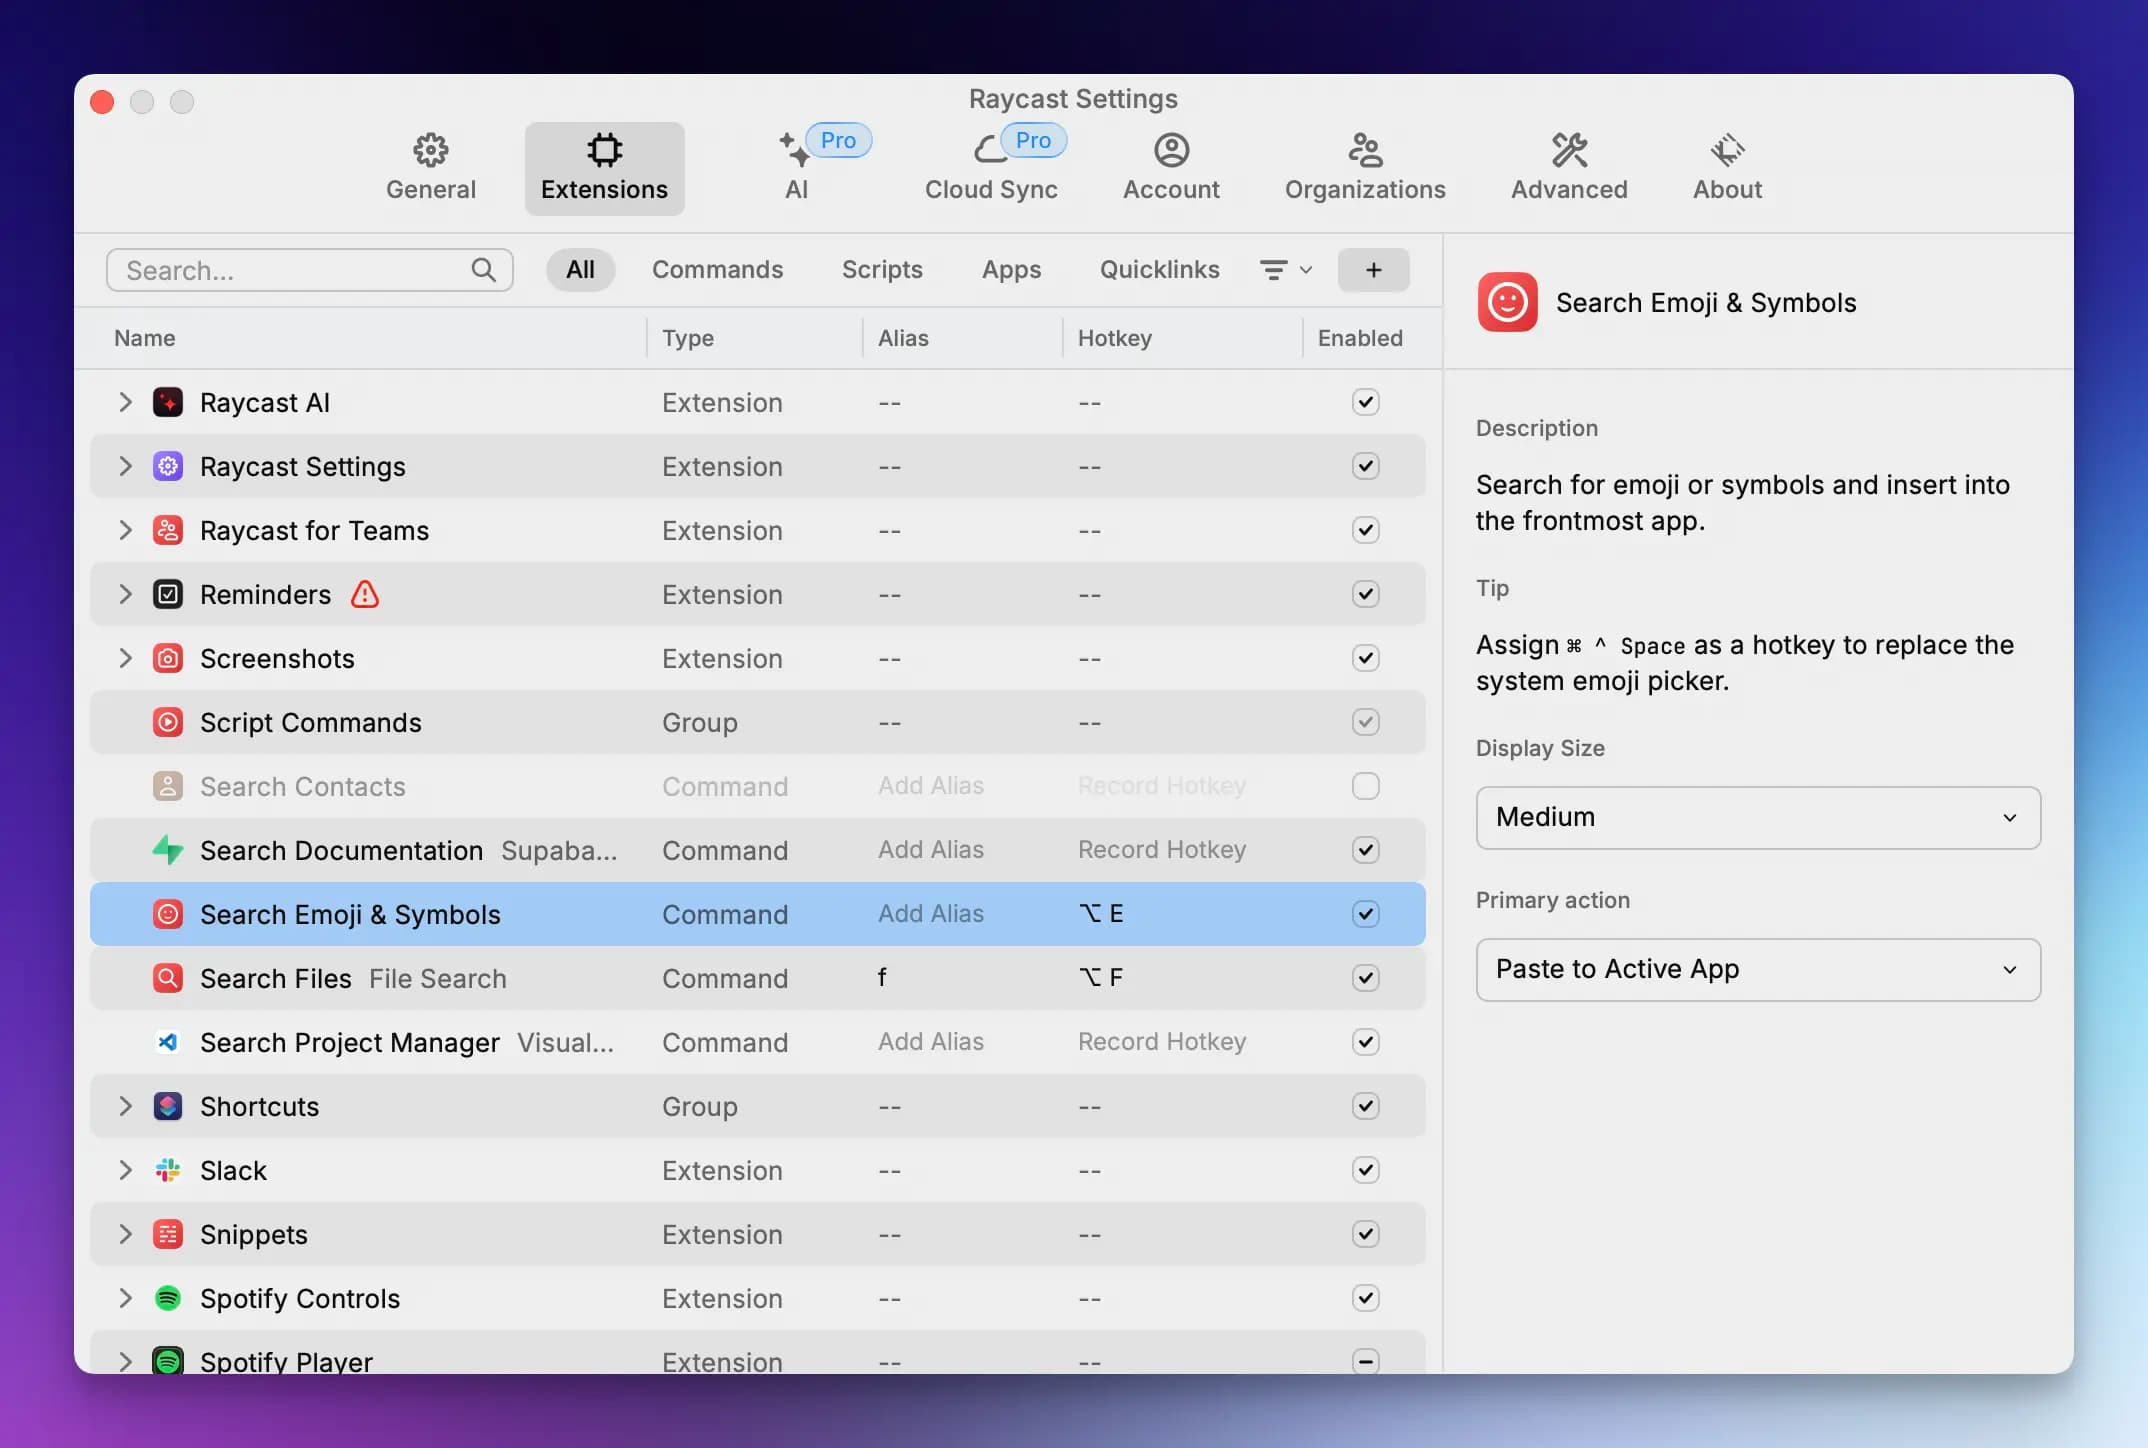
Task: Expand the Snippets extension row
Action: pyautogui.click(x=125, y=1234)
